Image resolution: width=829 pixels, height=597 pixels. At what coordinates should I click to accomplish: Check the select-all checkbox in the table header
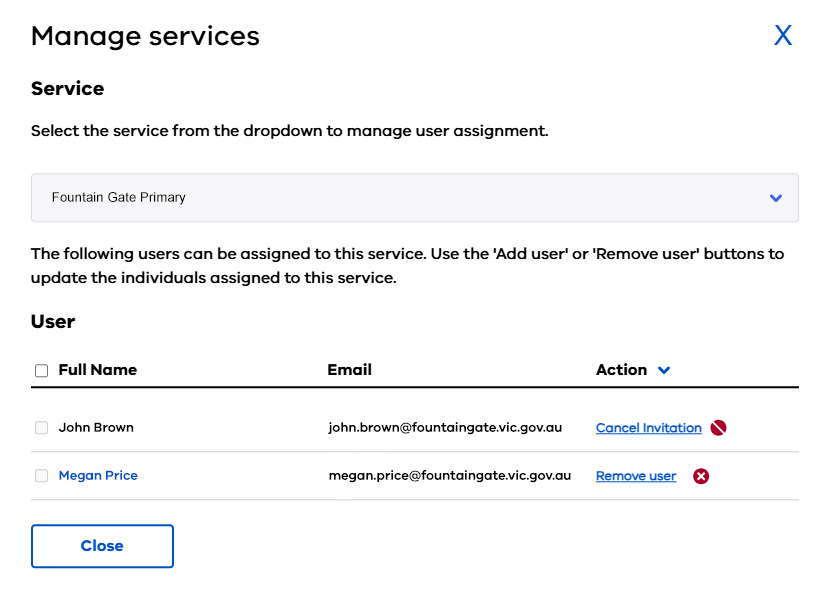point(41,370)
